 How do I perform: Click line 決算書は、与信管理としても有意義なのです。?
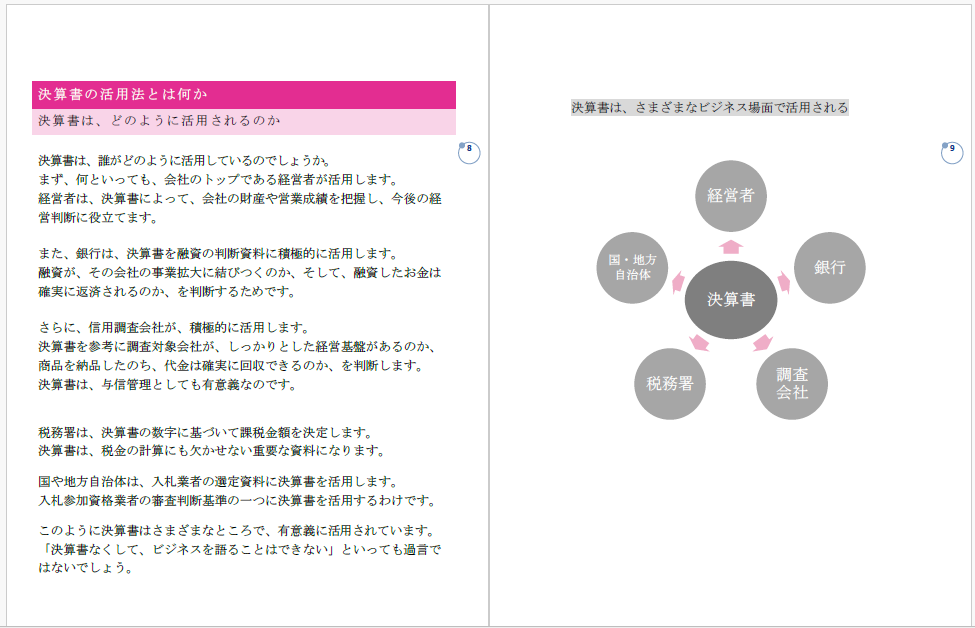click(x=167, y=385)
